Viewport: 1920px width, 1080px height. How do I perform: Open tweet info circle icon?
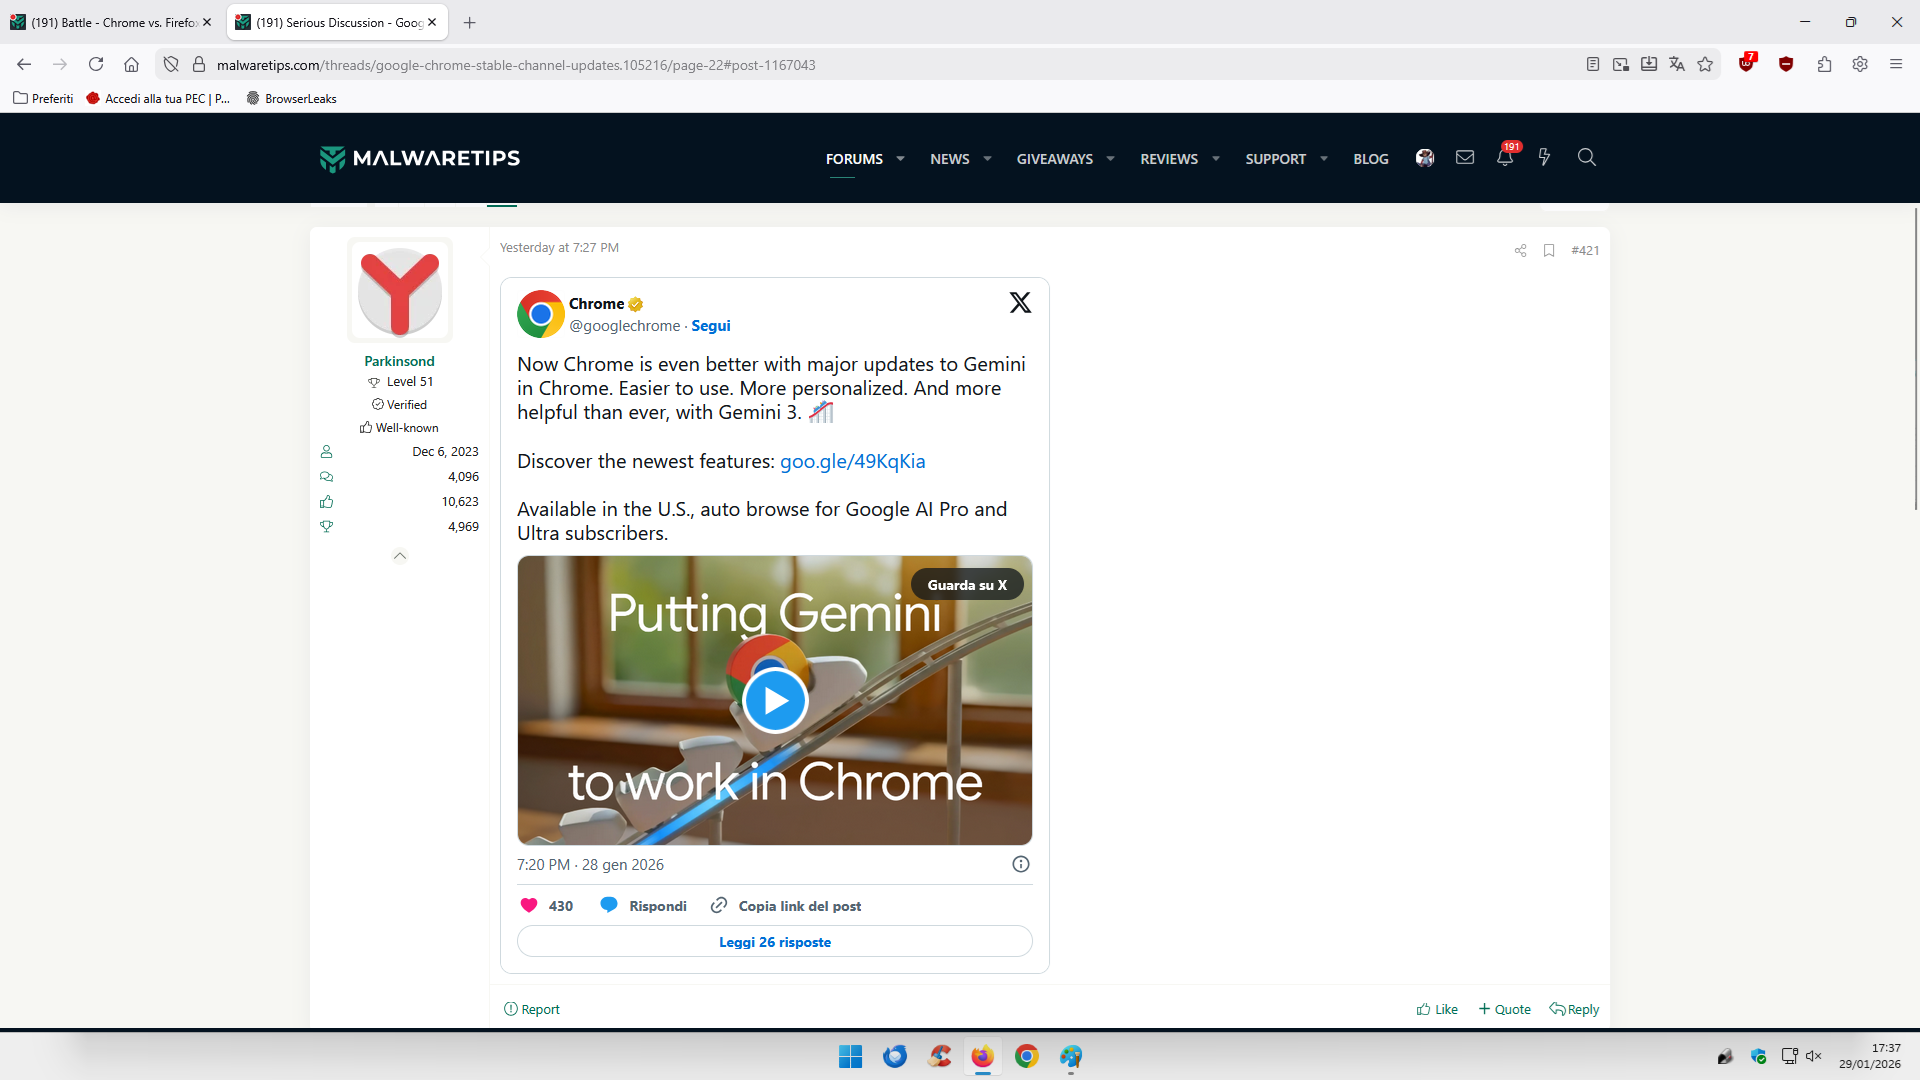point(1021,865)
